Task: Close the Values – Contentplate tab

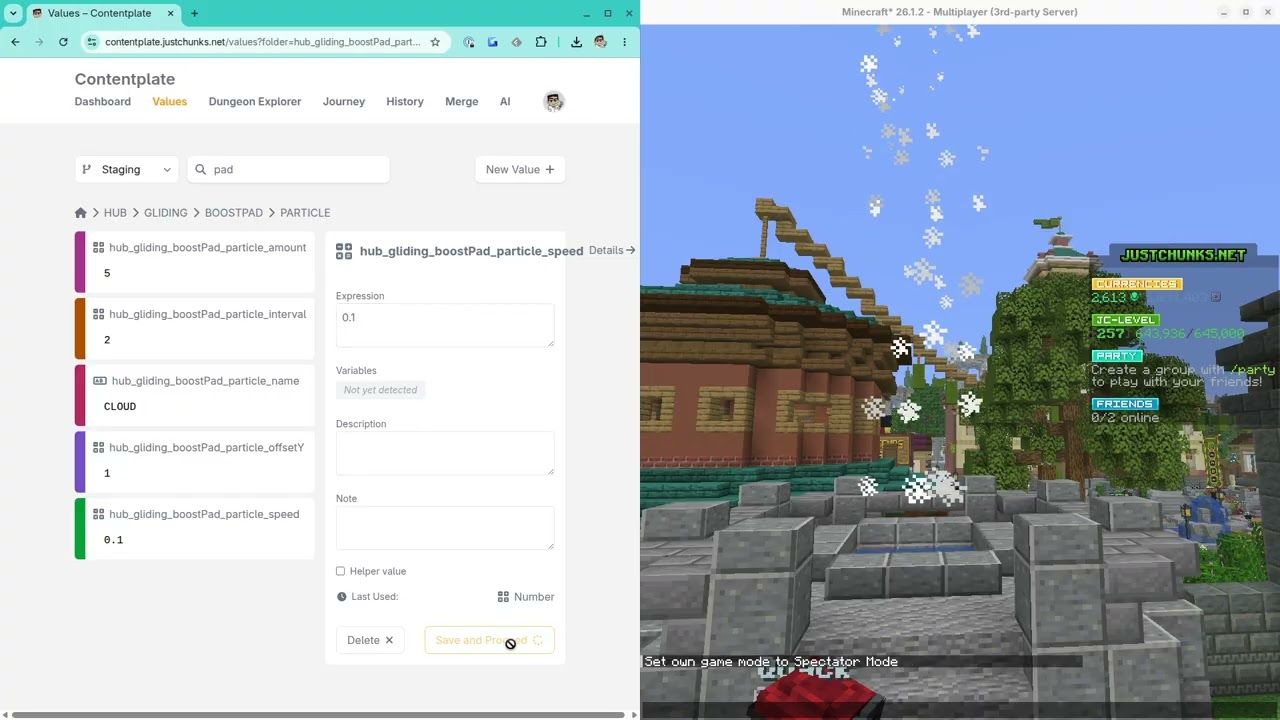Action: pos(173,13)
